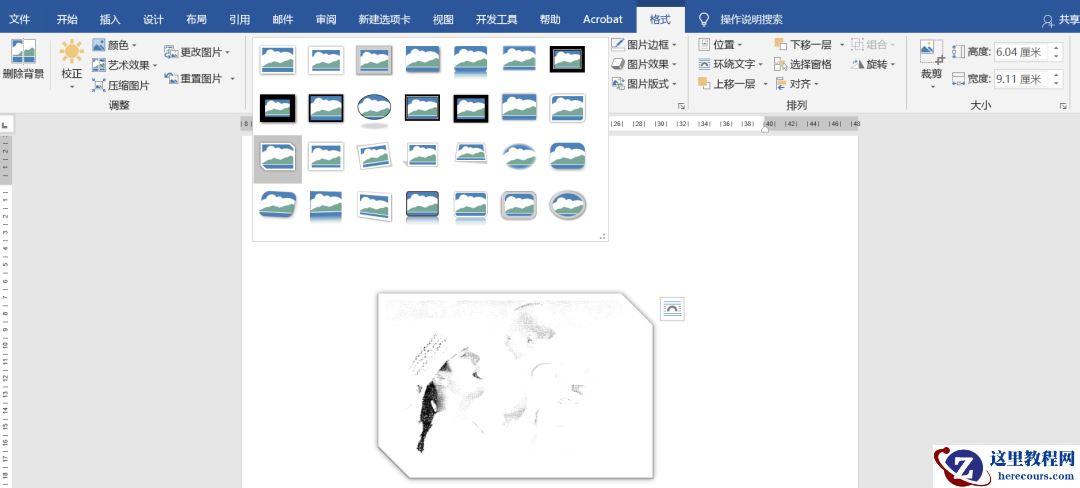The image size is (1080, 488).
Task: Switch to the 插入 insert tab
Action: (x=110, y=19)
